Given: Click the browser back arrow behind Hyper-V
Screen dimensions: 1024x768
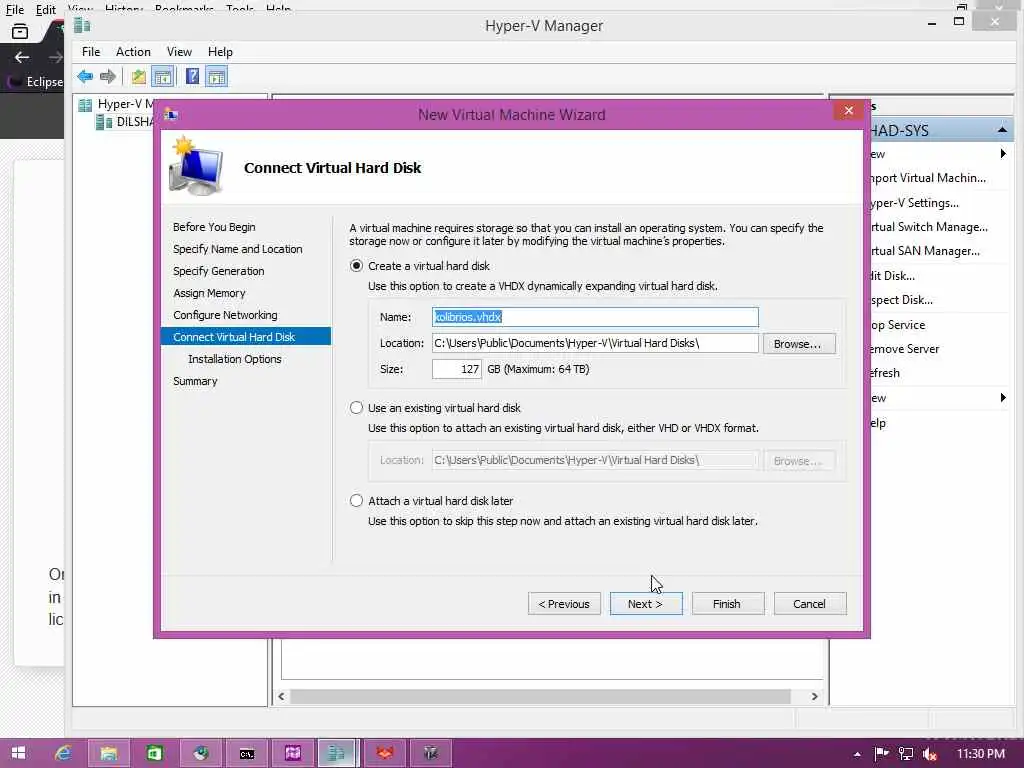Looking at the screenshot, I should click(22, 57).
